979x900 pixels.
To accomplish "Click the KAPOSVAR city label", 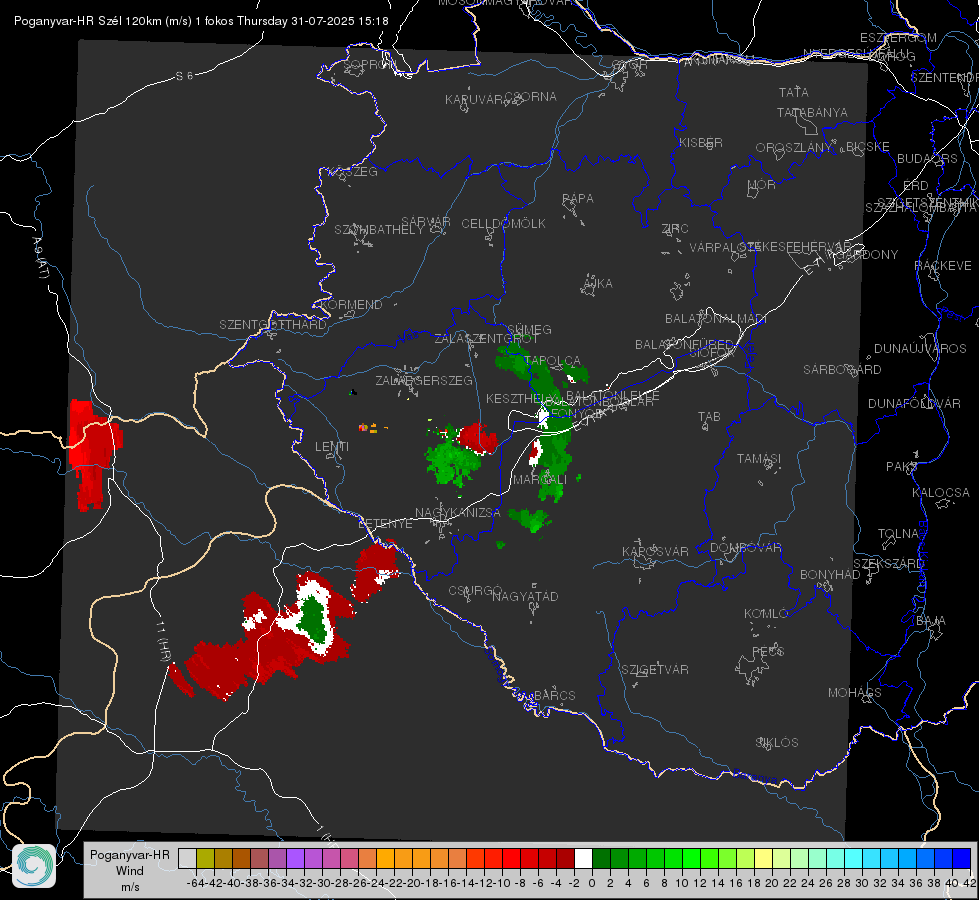I will pos(655,551).
